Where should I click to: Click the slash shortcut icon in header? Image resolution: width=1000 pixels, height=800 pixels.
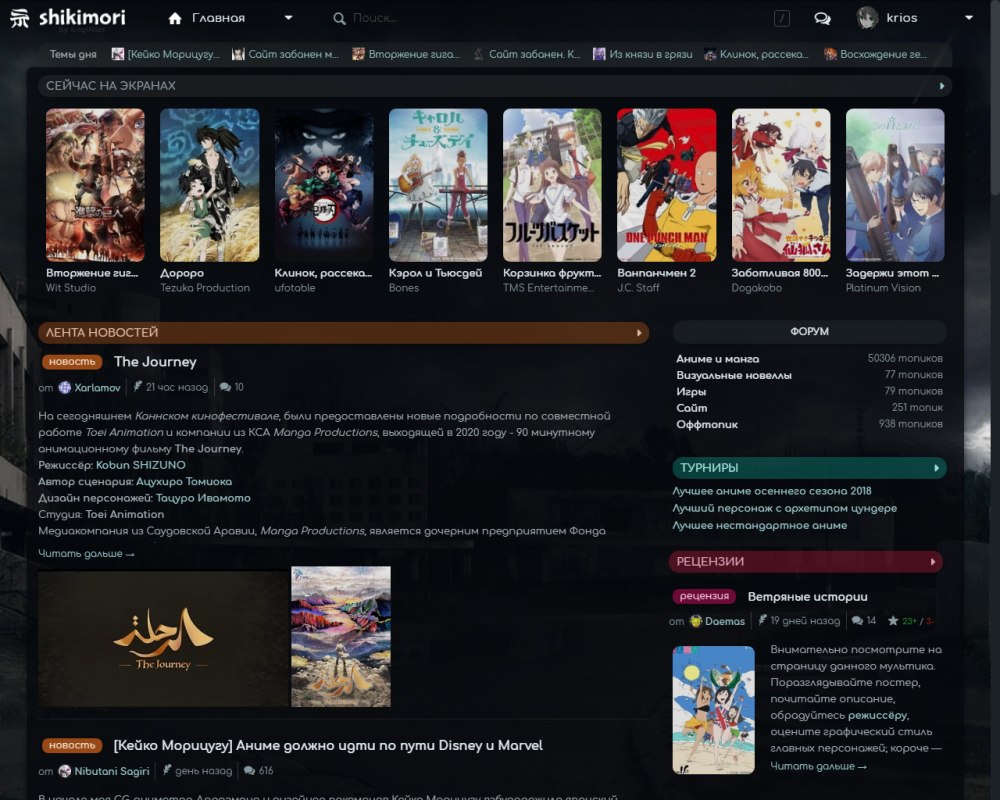coord(781,19)
